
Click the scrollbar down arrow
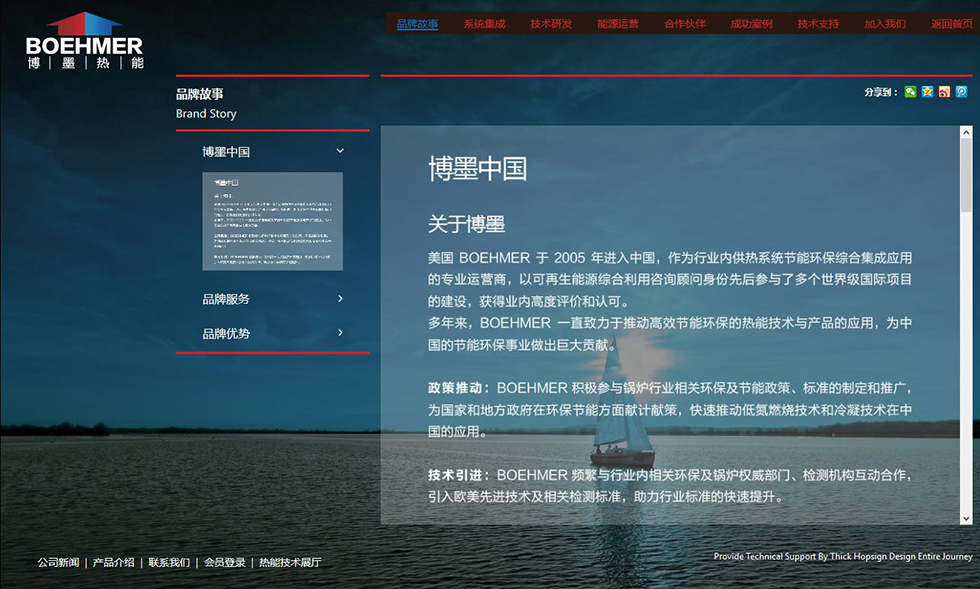click(966, 518)
